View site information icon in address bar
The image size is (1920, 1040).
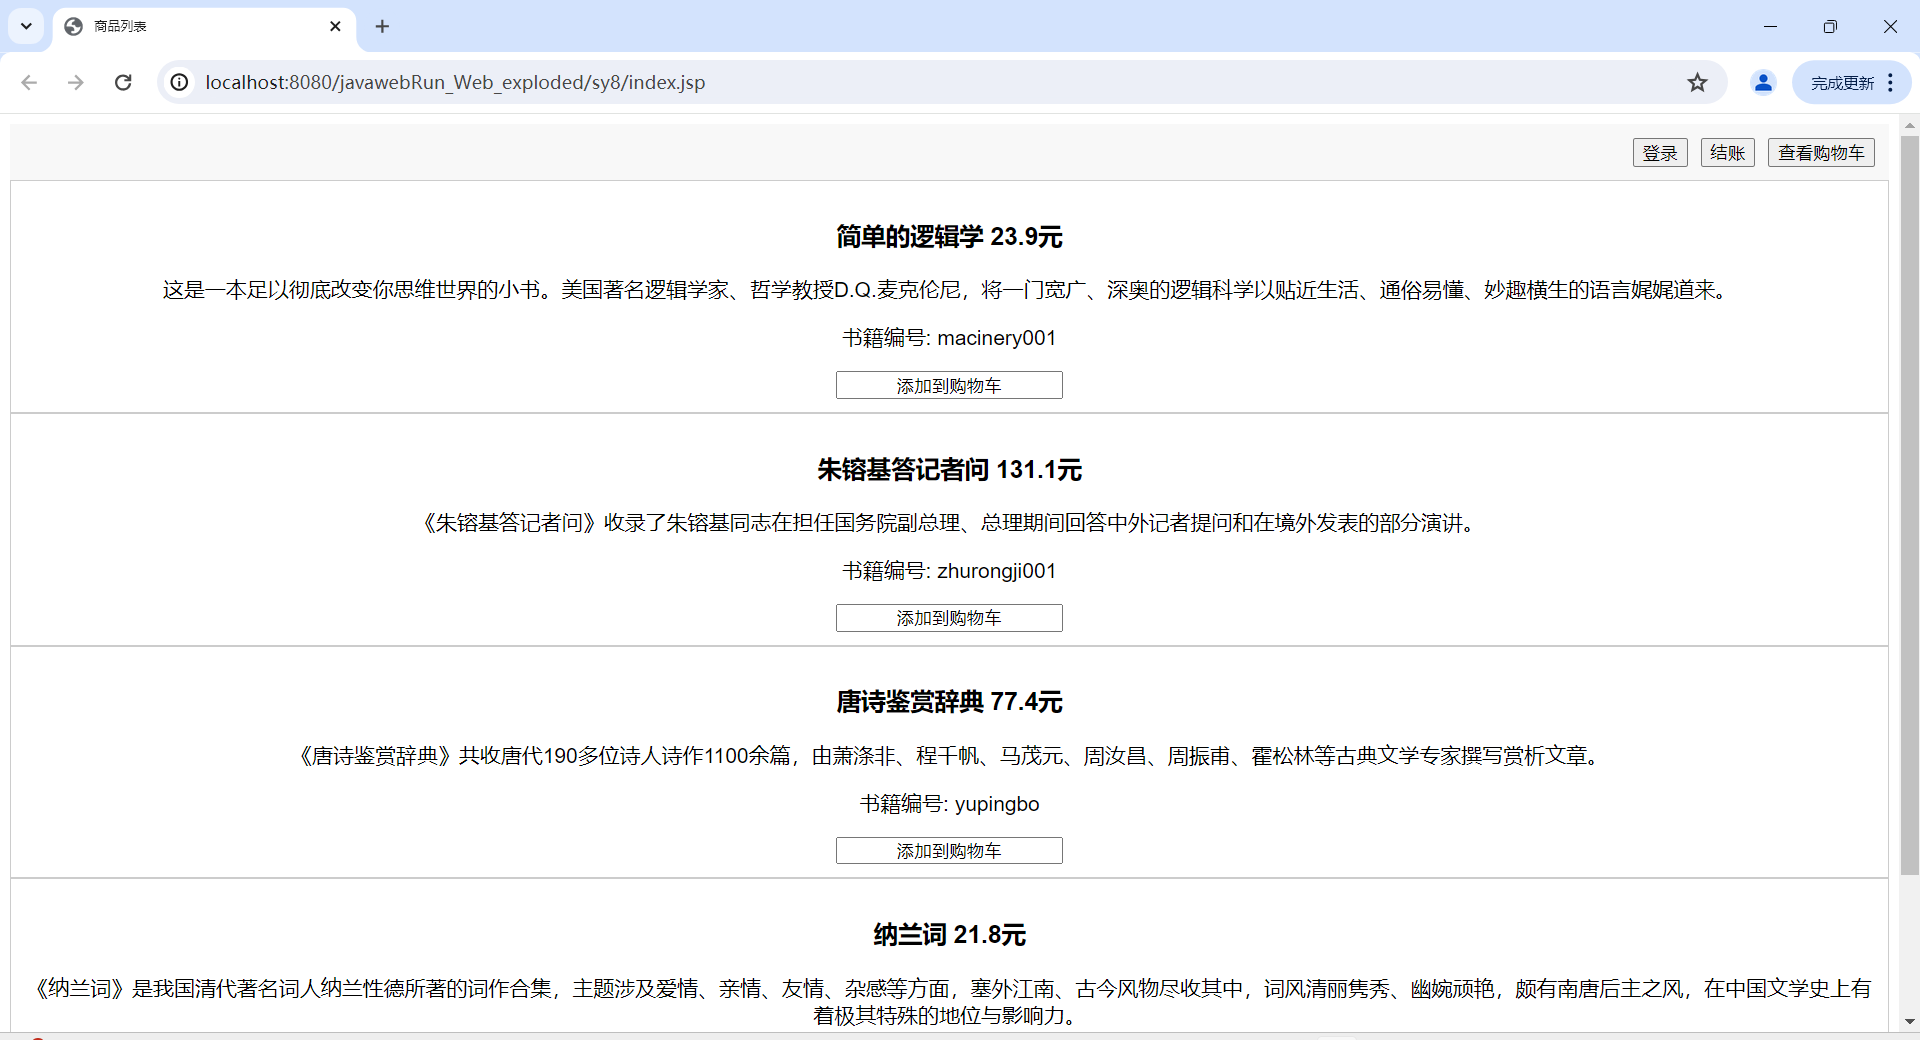(179, 82)
